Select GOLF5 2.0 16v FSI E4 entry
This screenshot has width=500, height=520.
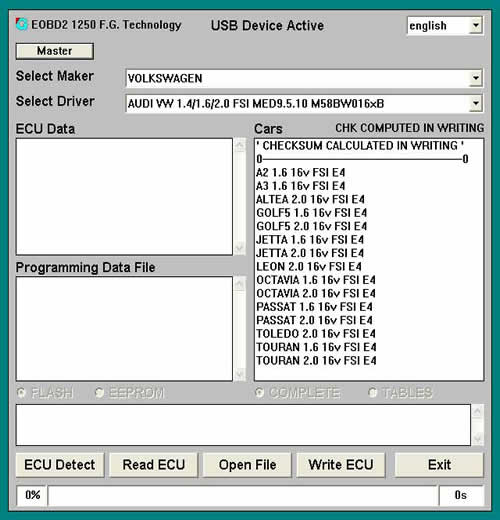pyautogui.click(x=312, y=226)
